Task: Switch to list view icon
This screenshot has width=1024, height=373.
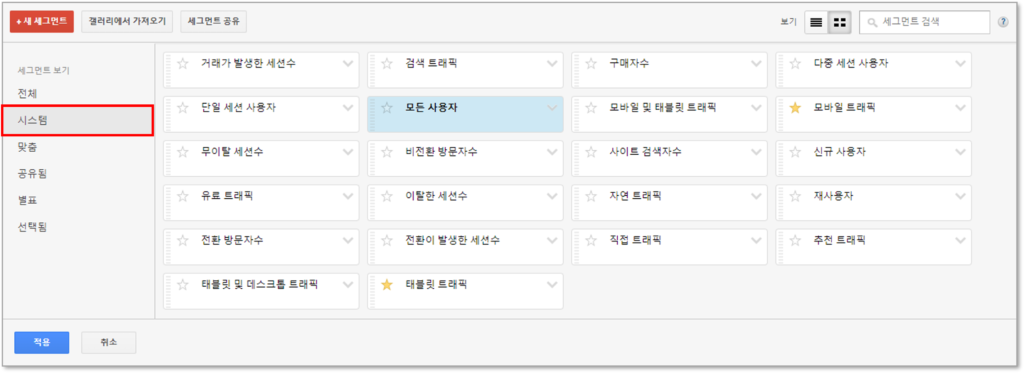Action: pos(816,22)
